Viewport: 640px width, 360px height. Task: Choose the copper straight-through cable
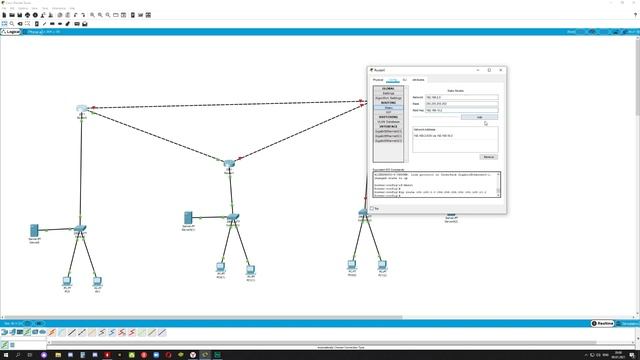coord(72,333)
